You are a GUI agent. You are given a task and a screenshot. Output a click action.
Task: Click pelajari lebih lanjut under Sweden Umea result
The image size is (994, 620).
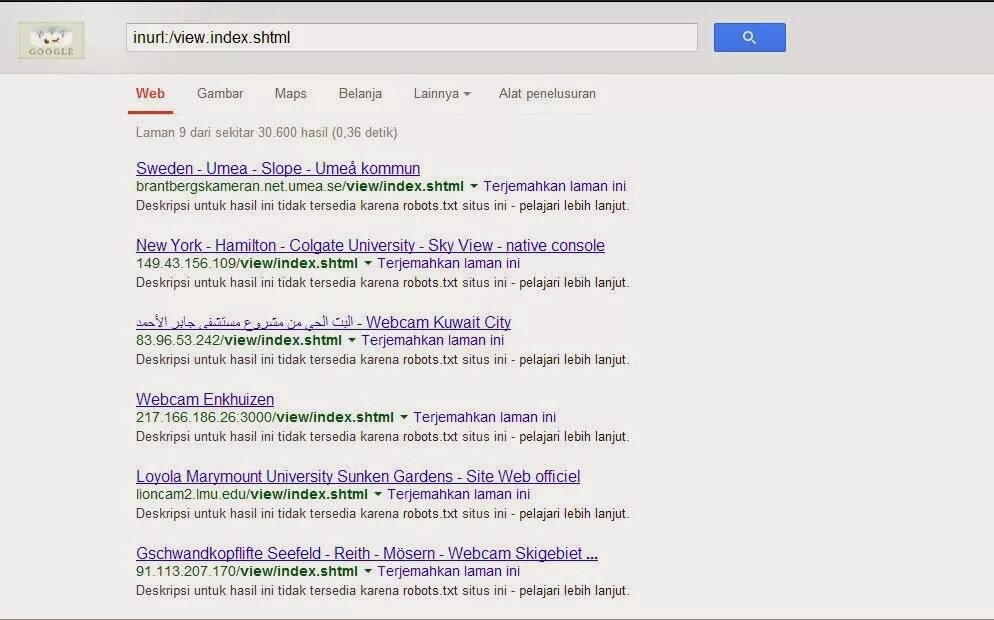point(573,205)
